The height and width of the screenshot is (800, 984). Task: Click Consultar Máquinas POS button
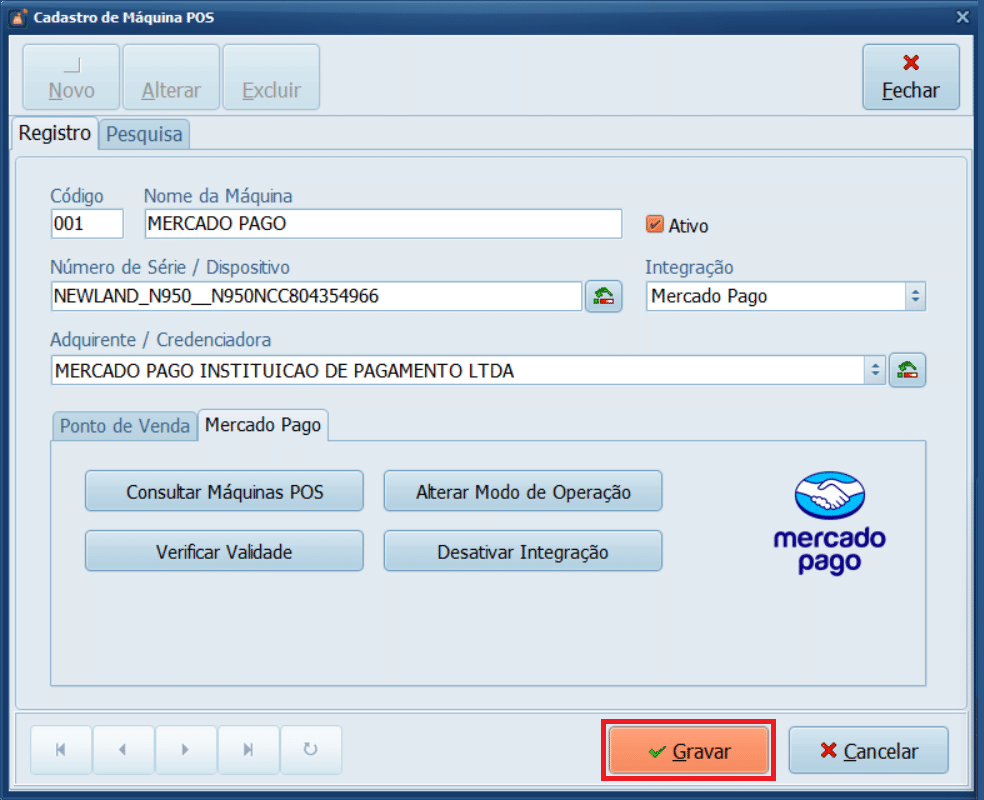224,492
